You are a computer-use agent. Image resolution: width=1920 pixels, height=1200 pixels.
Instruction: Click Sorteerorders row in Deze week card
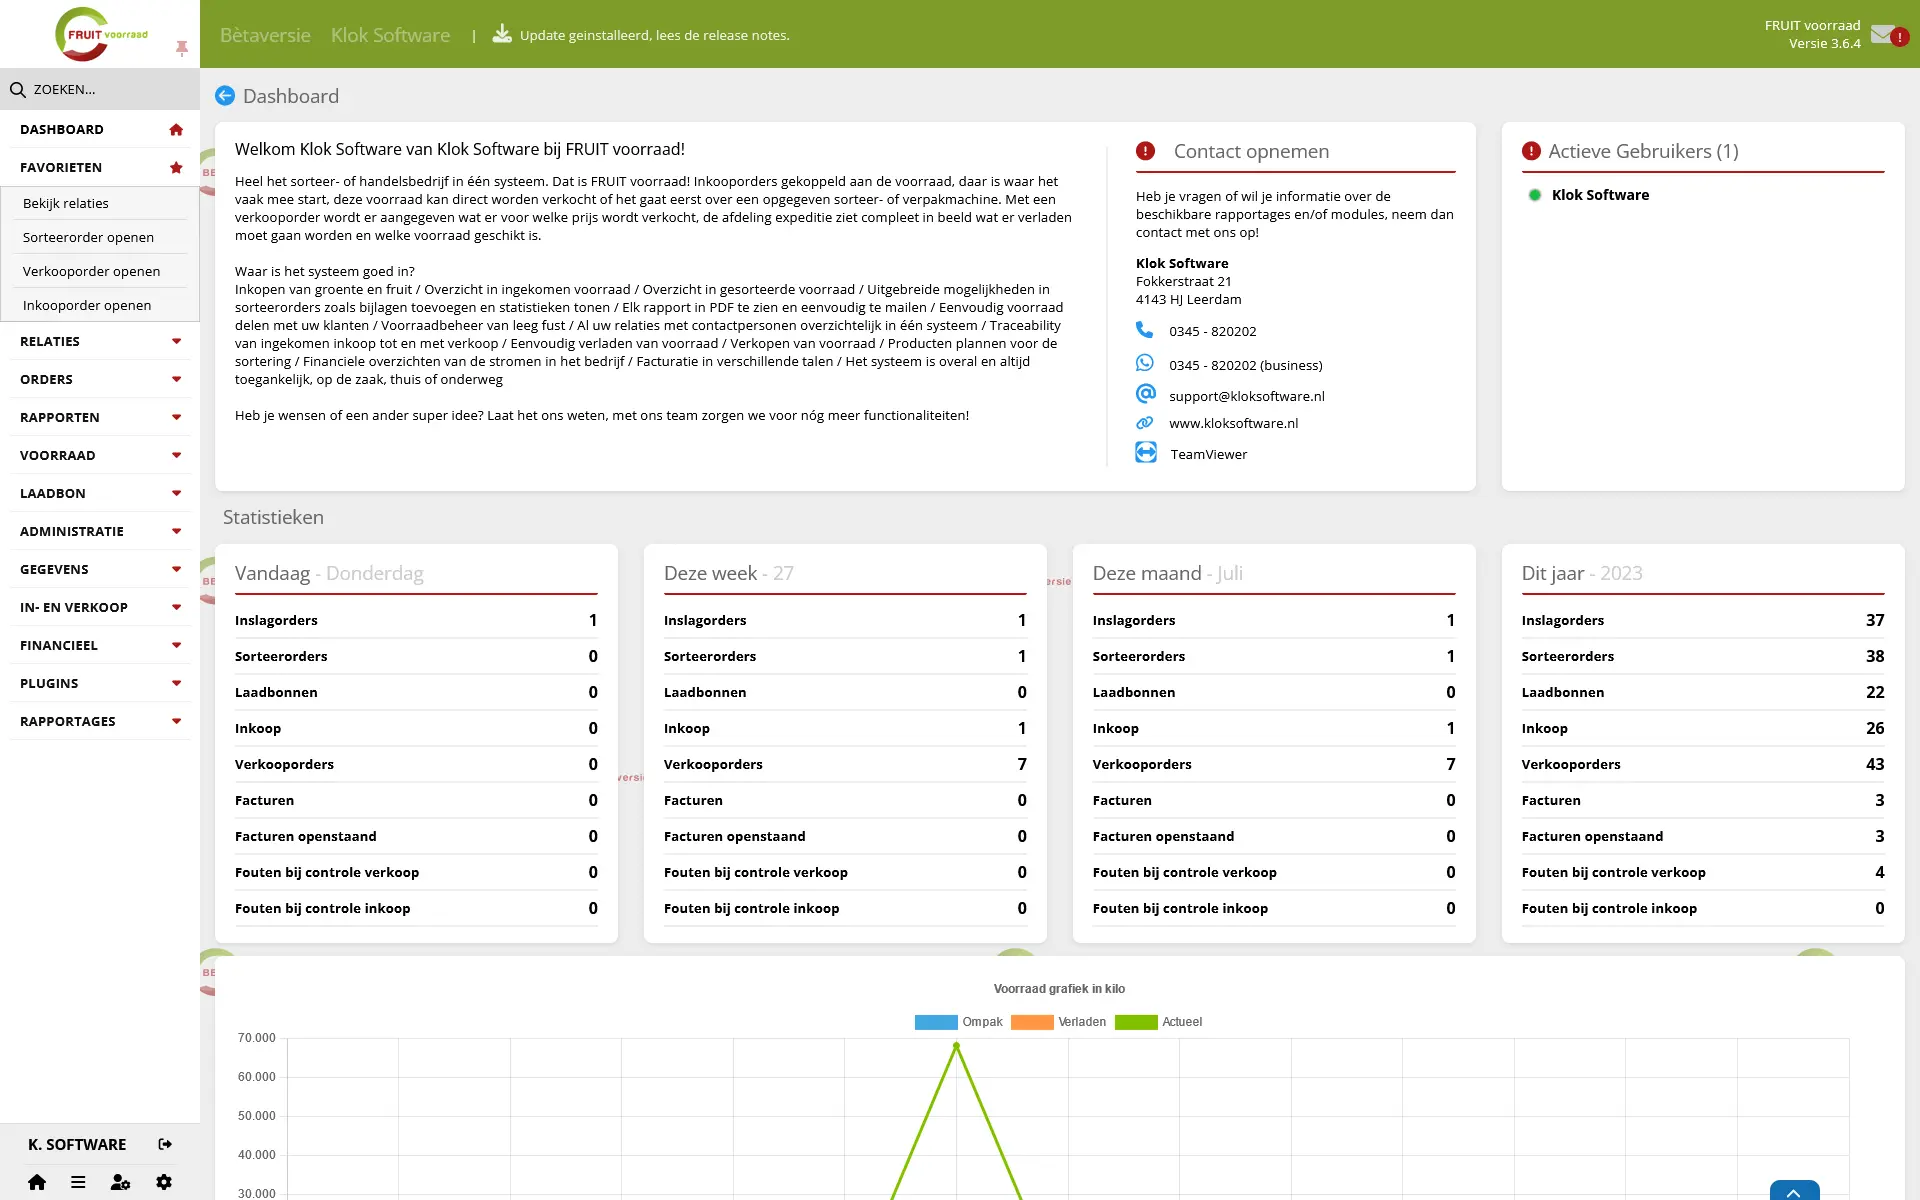tap(845, 656)
